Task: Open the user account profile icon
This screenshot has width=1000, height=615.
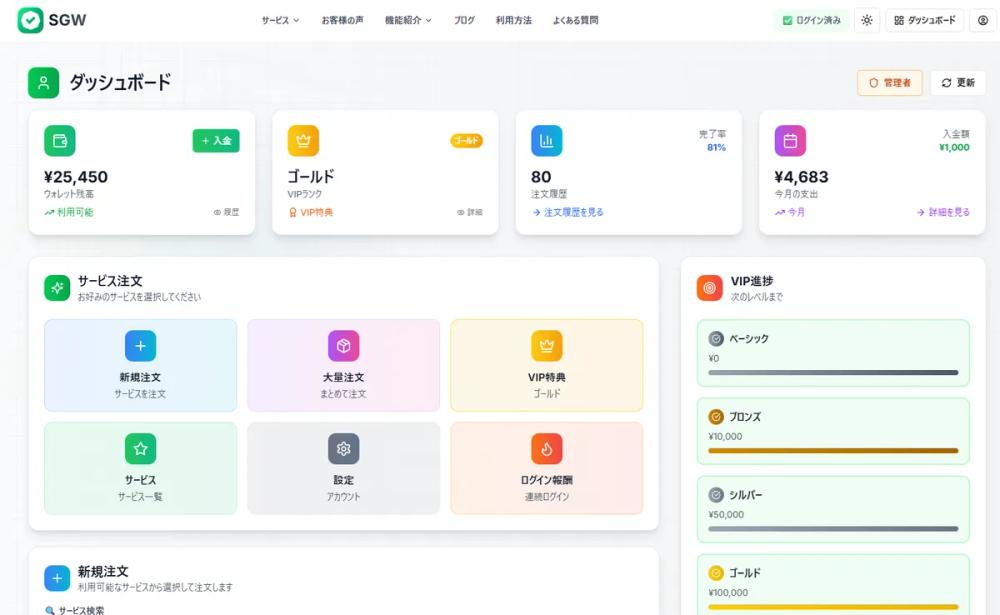Action: [983, 20]
